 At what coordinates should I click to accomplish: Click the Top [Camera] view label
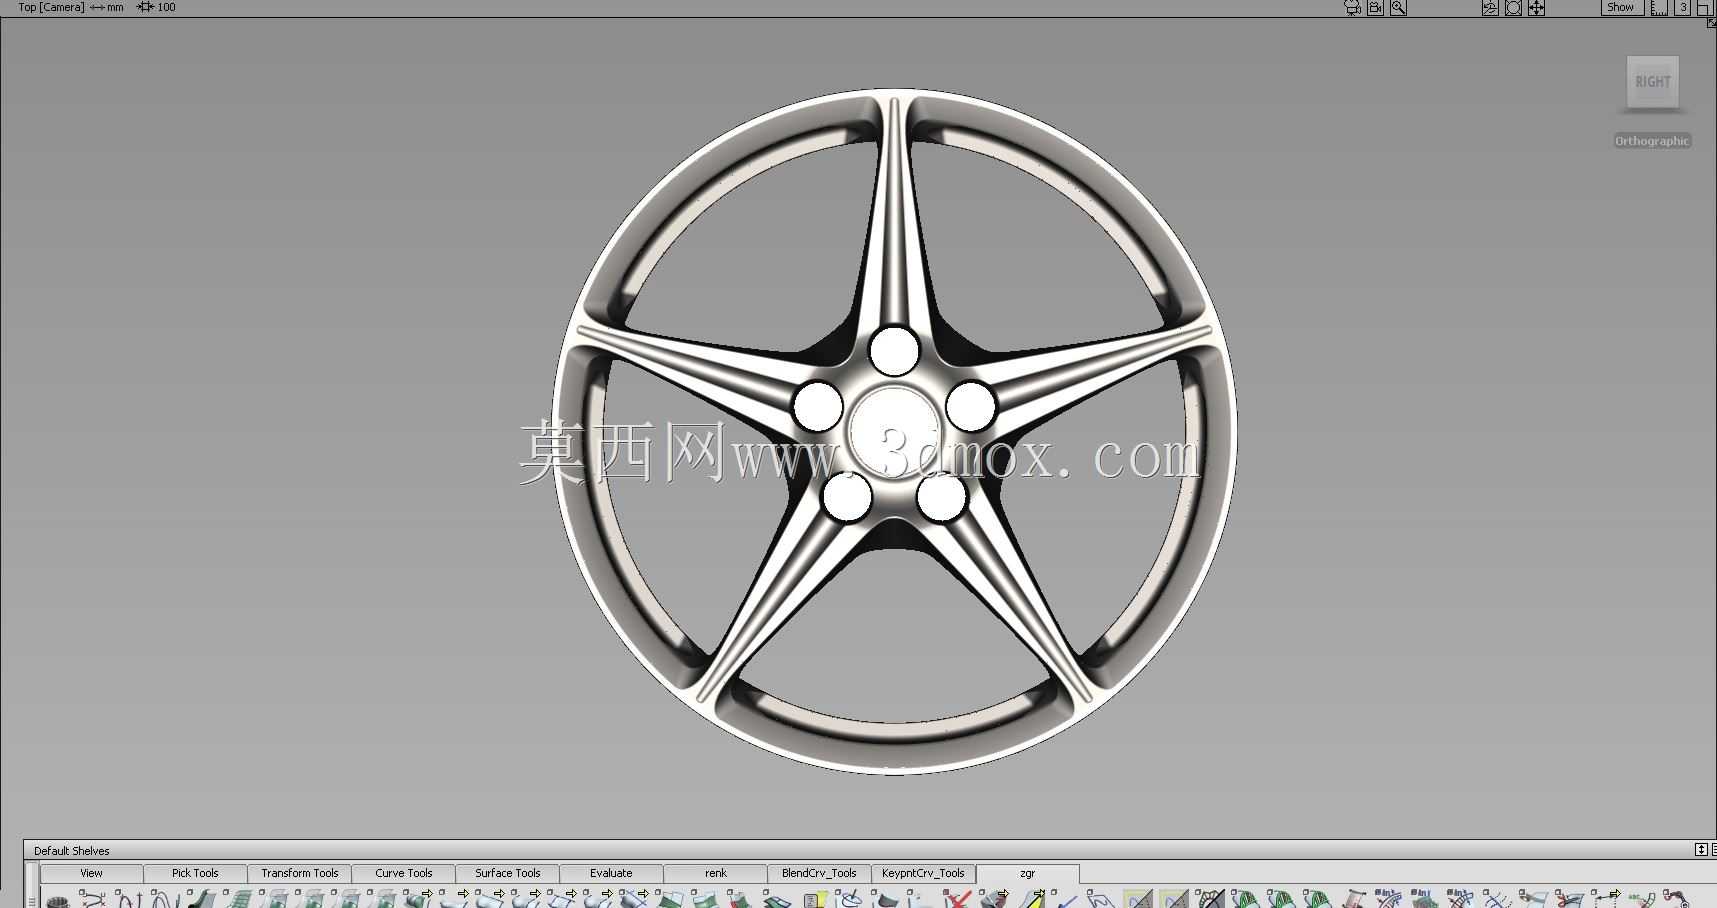(52, 7)
